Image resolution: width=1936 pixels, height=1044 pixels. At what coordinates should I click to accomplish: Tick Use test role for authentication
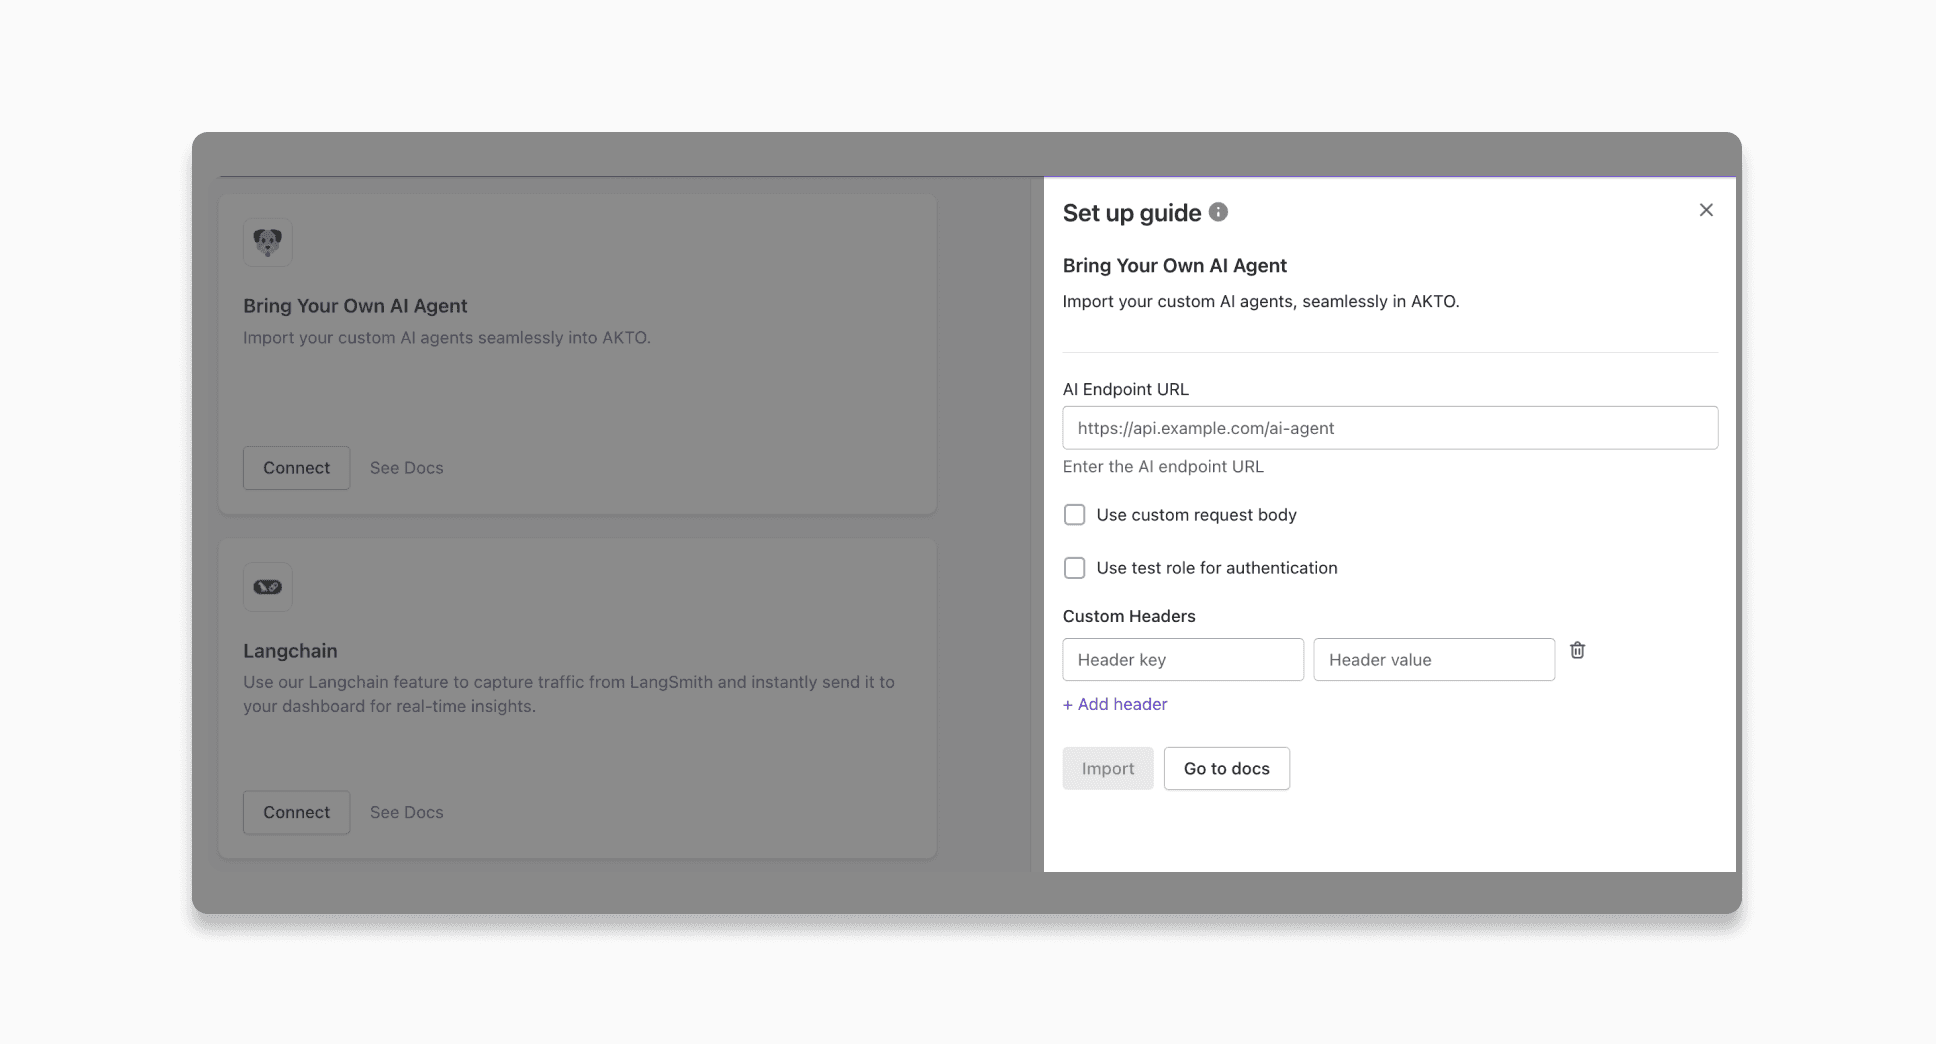click(x=1074, y=568)
